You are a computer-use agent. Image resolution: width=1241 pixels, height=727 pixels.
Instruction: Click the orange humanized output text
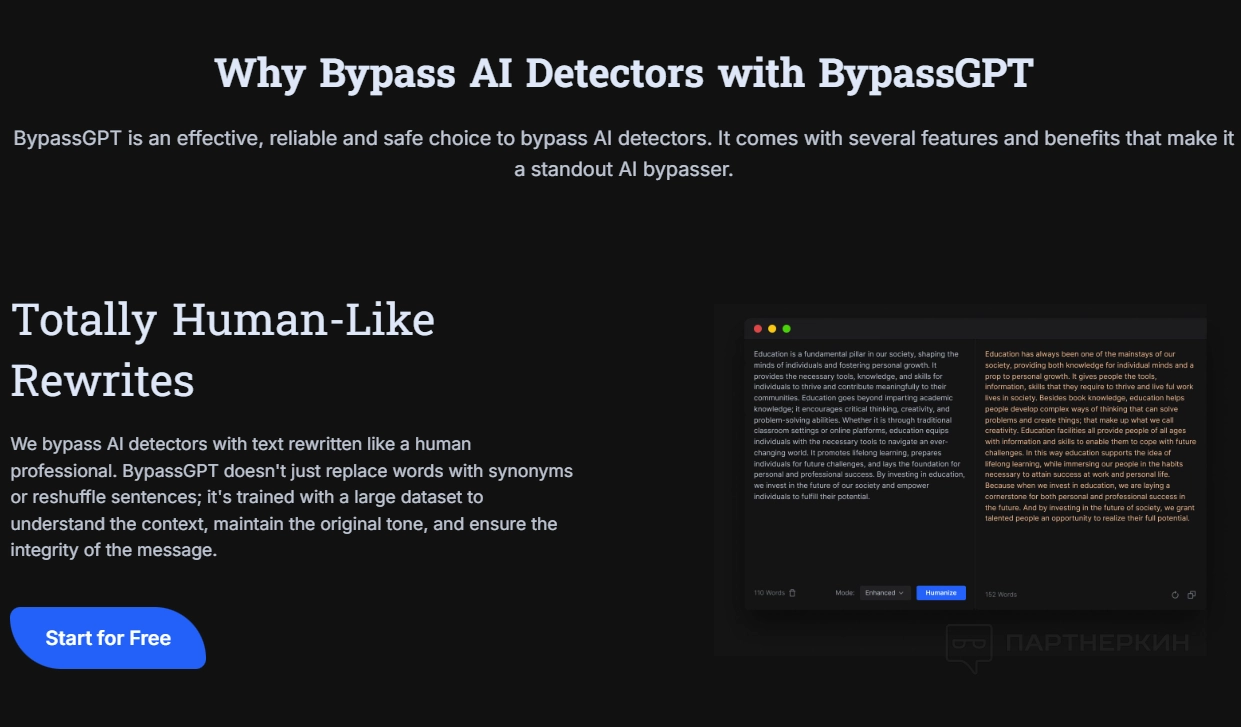point(1090,436)
